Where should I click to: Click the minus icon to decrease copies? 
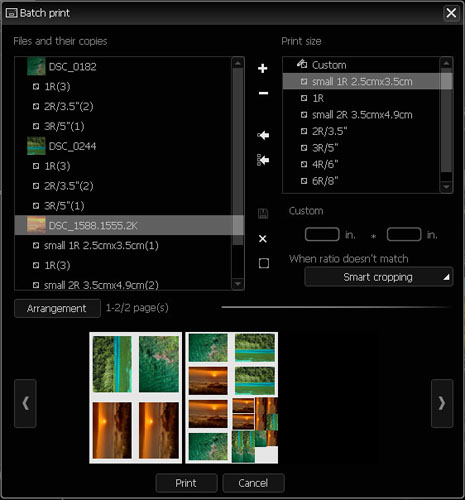(263, 93)
